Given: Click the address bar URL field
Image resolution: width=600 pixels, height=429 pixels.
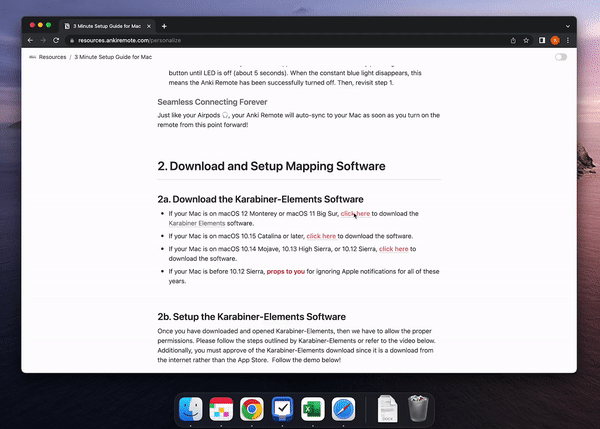Looking at the screenshot, I should [x=291, y=40].
